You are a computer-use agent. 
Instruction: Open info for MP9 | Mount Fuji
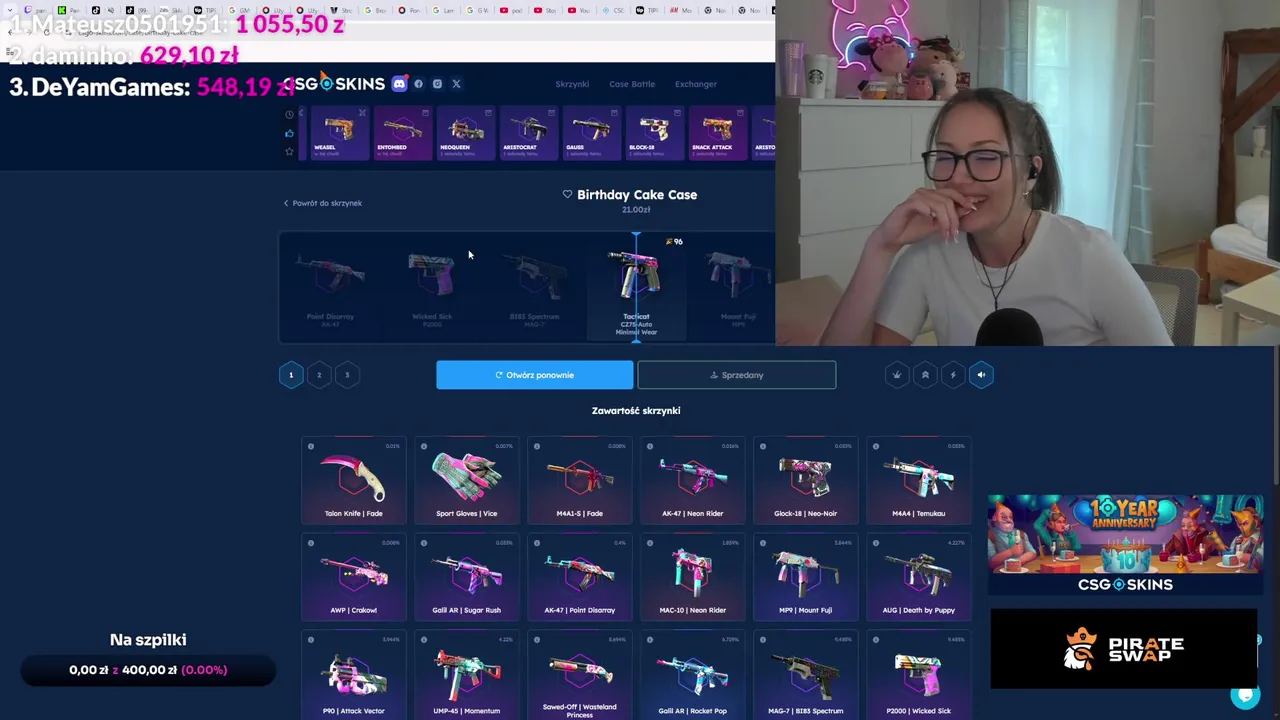[763, 543]
